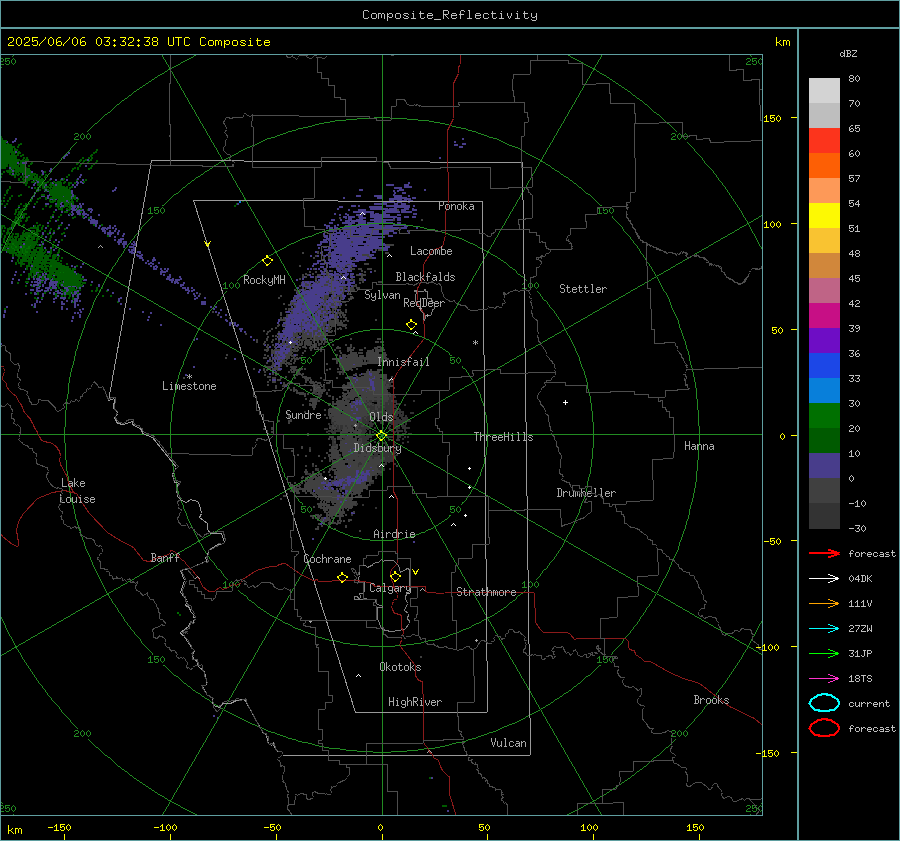Click the Drumheller town label

pos(586,493)
